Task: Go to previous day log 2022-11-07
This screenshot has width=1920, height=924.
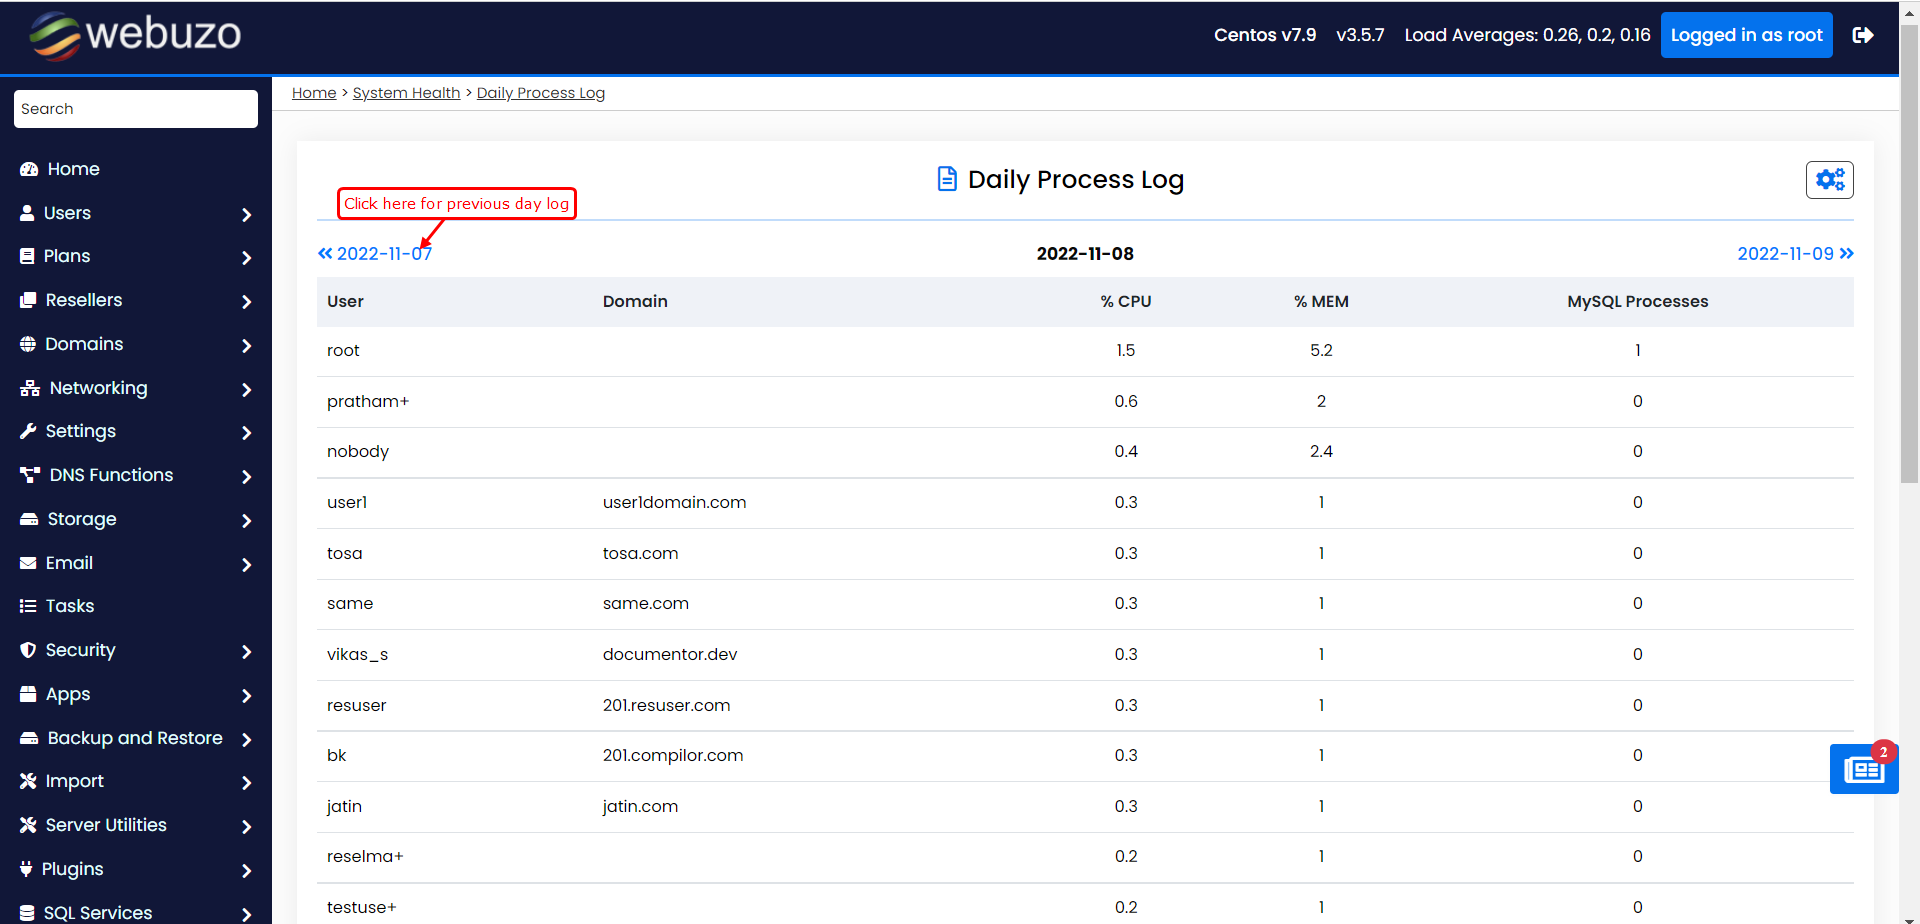Action: click(375, 254)
